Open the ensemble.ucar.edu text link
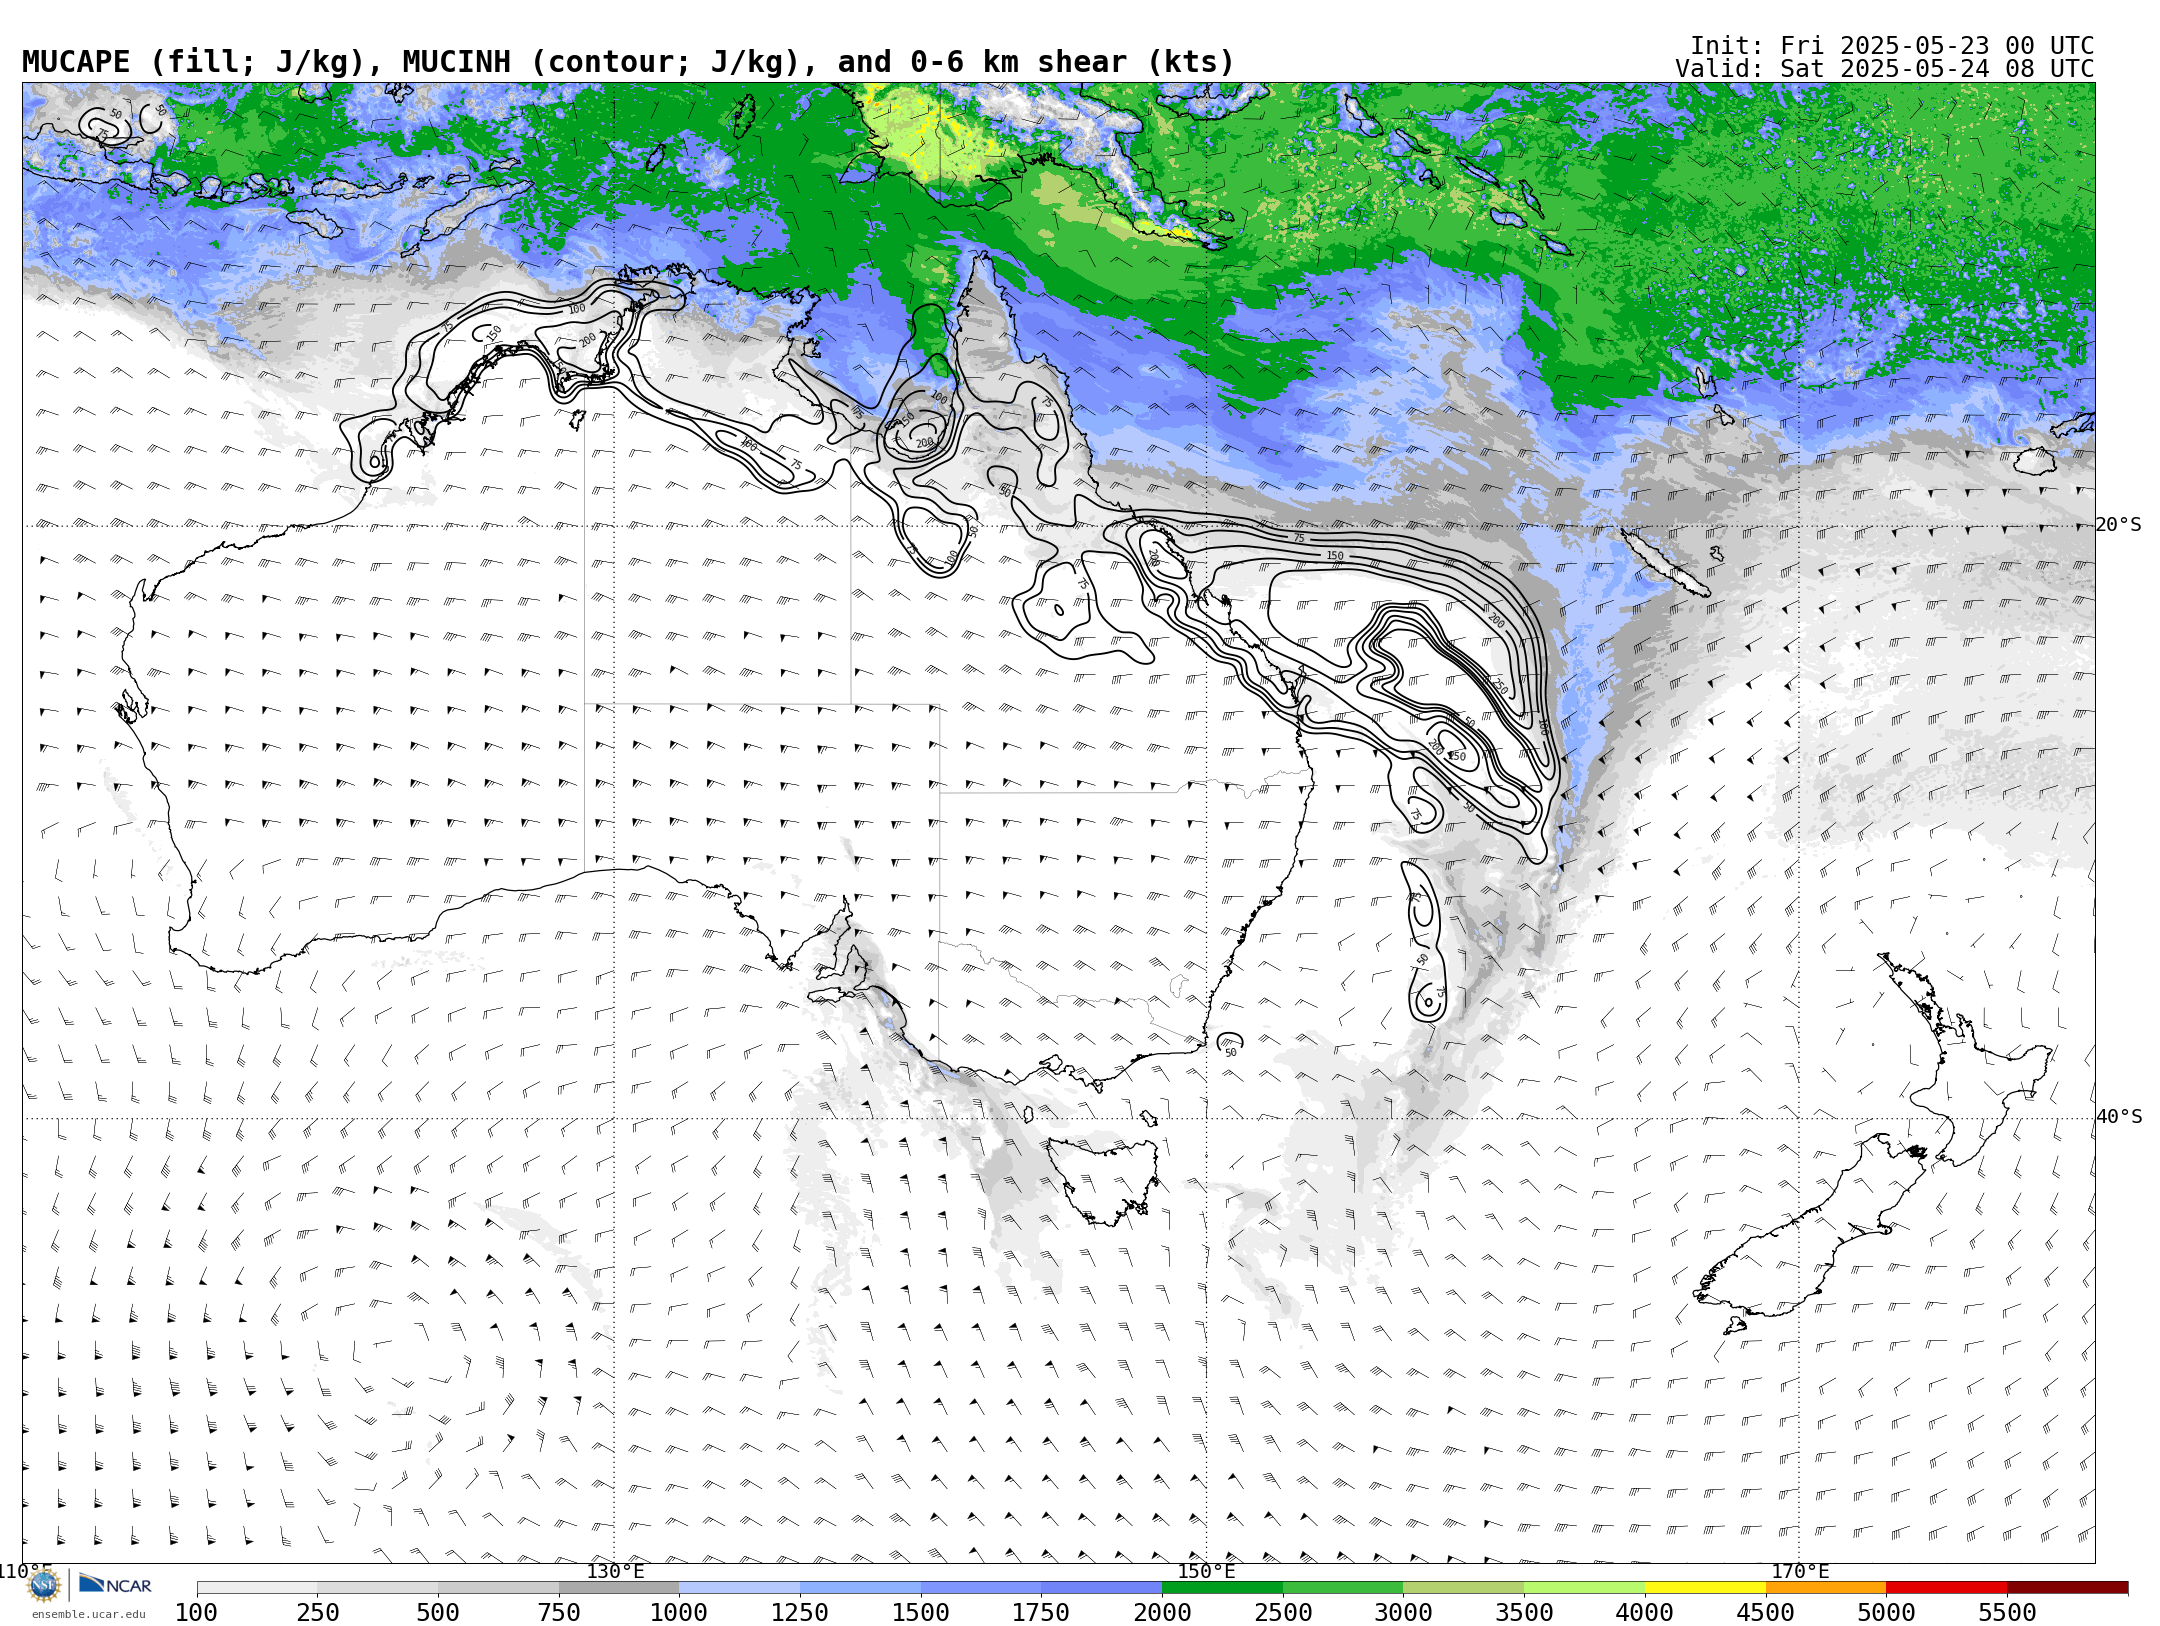Viewport: 2160px width, 1626px height. point(88,1614)
